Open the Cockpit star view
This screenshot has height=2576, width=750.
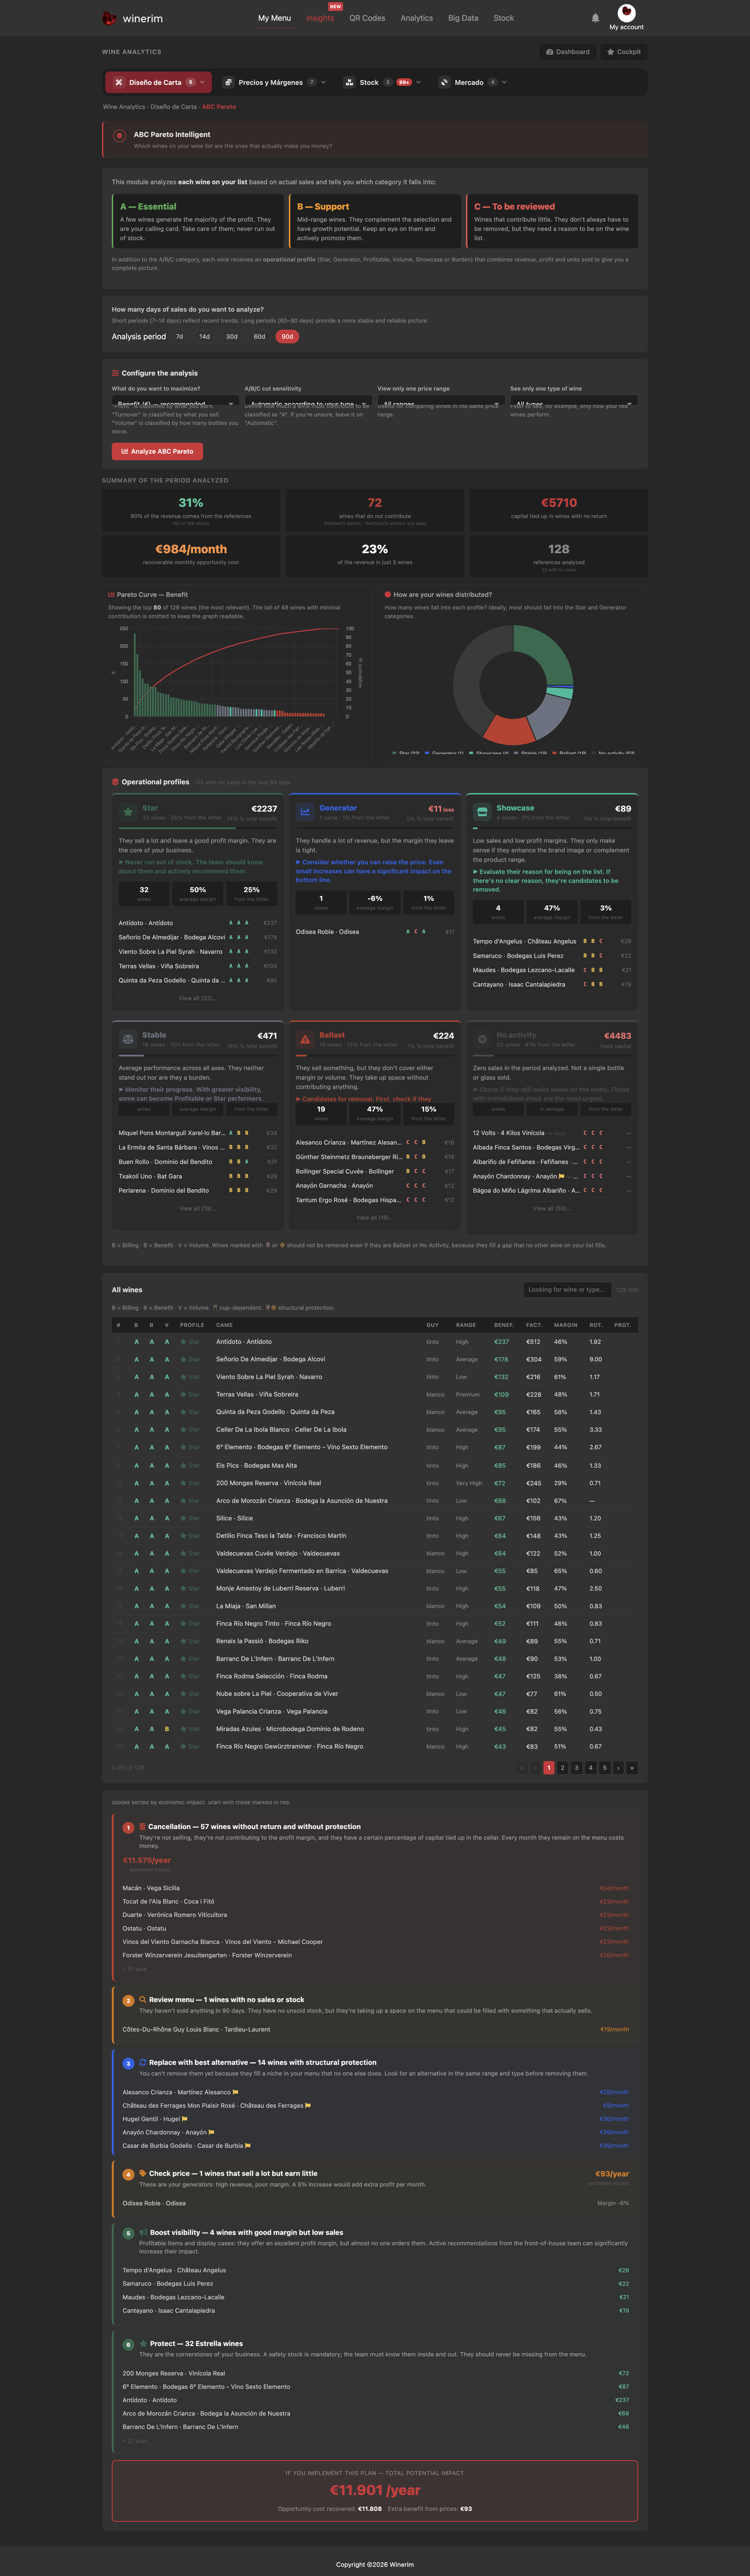click(x=624, y=52)
